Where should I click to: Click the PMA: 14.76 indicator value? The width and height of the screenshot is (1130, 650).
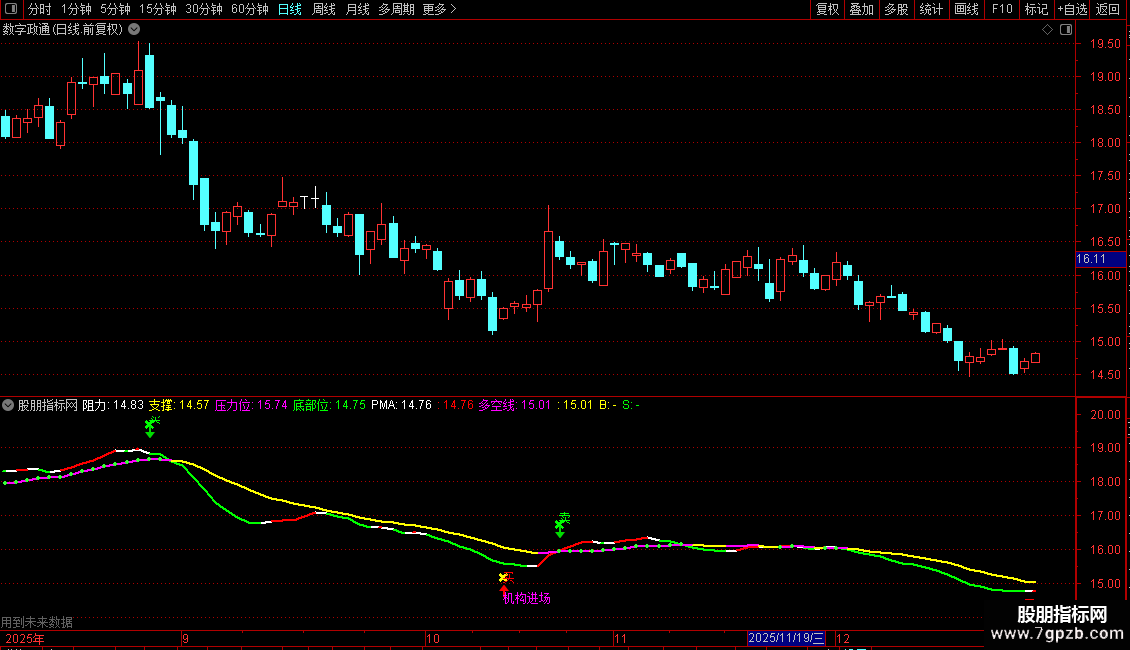pyautogui.click(x=401, y=405)
